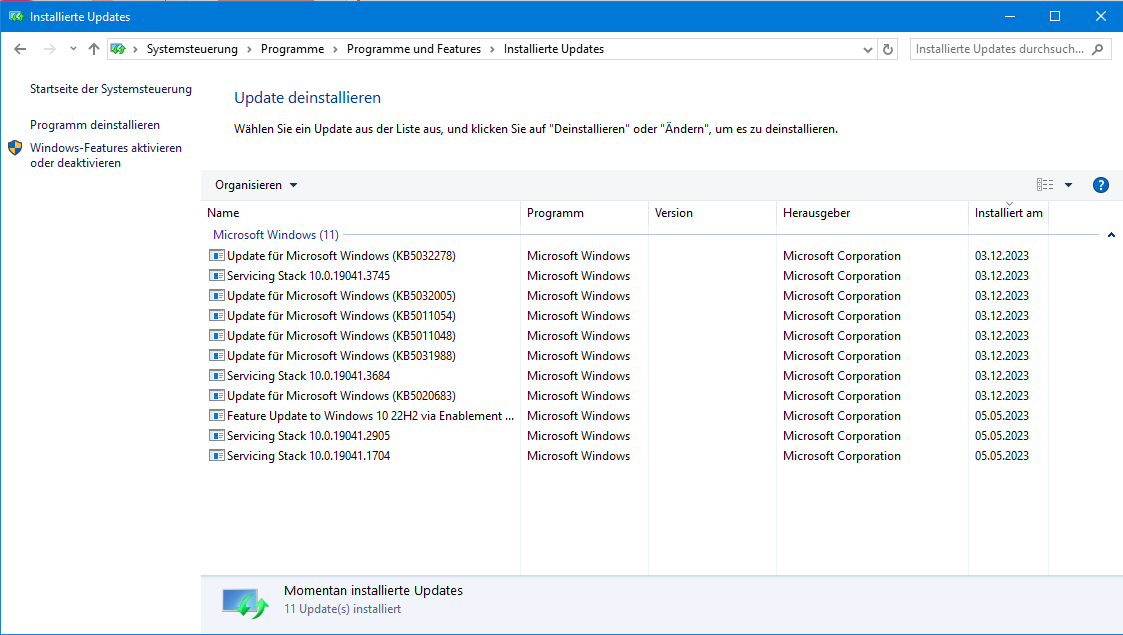Select Update für Microsoft Windows (KB5032005)

(341, 296)
